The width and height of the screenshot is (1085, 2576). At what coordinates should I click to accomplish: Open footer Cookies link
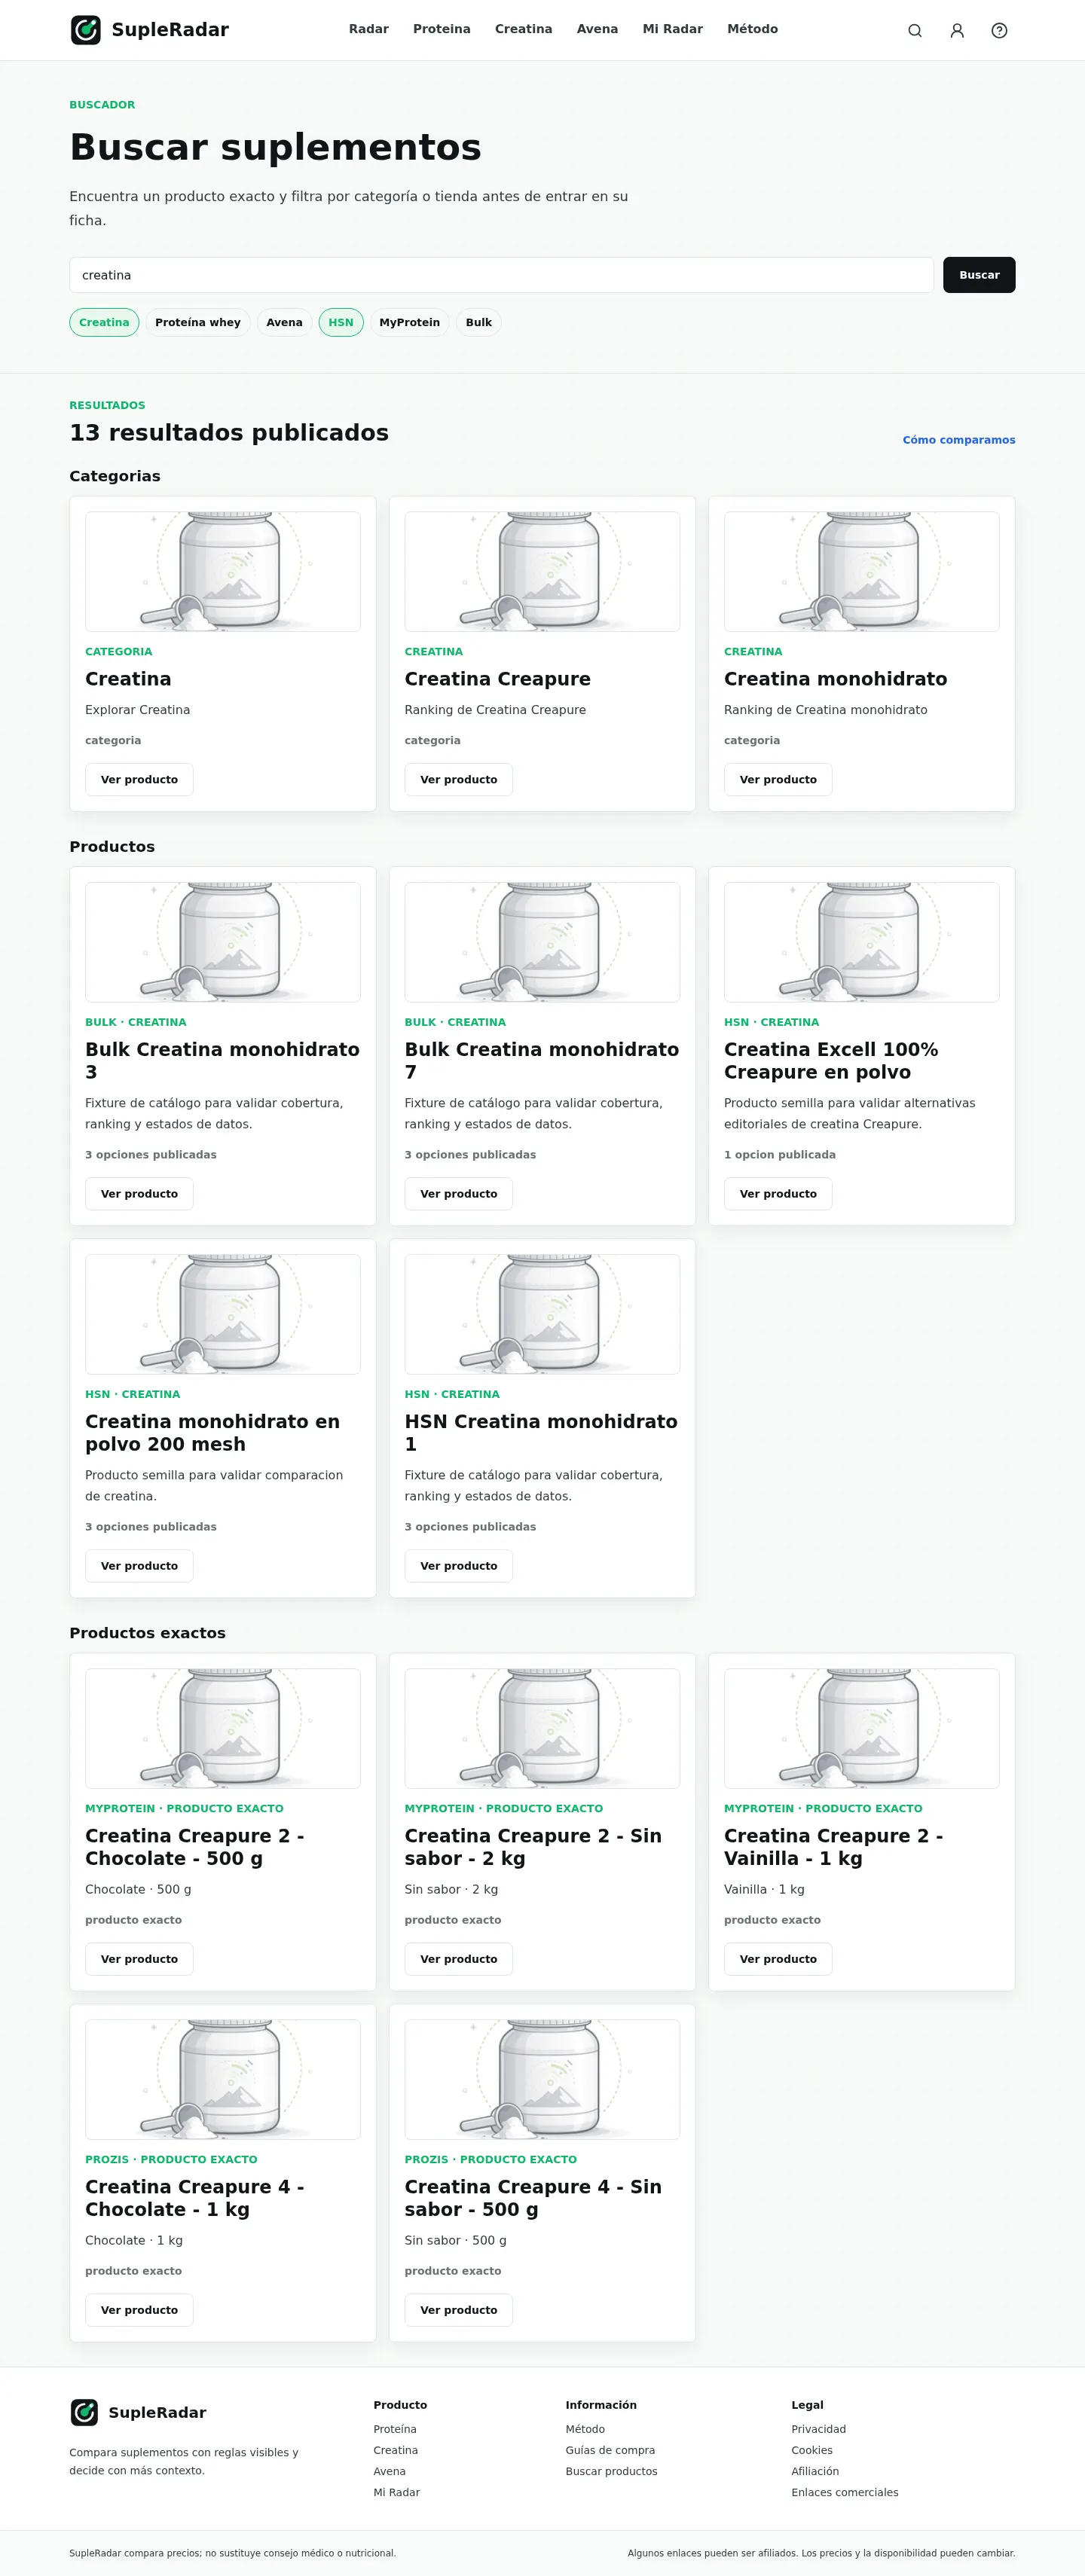tap(812, 2450)
